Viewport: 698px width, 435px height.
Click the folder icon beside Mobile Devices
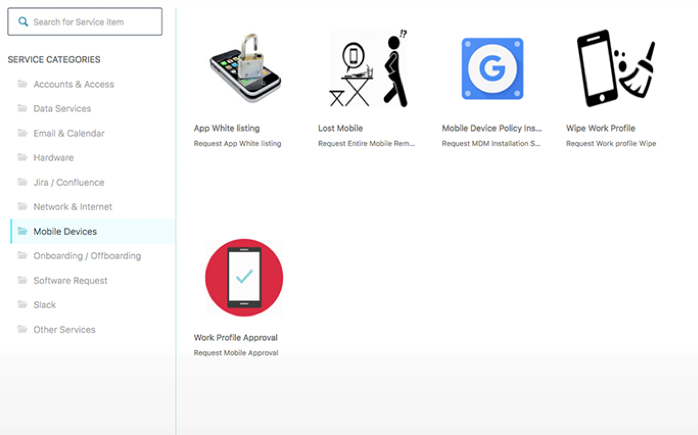(x=22, y=231)
